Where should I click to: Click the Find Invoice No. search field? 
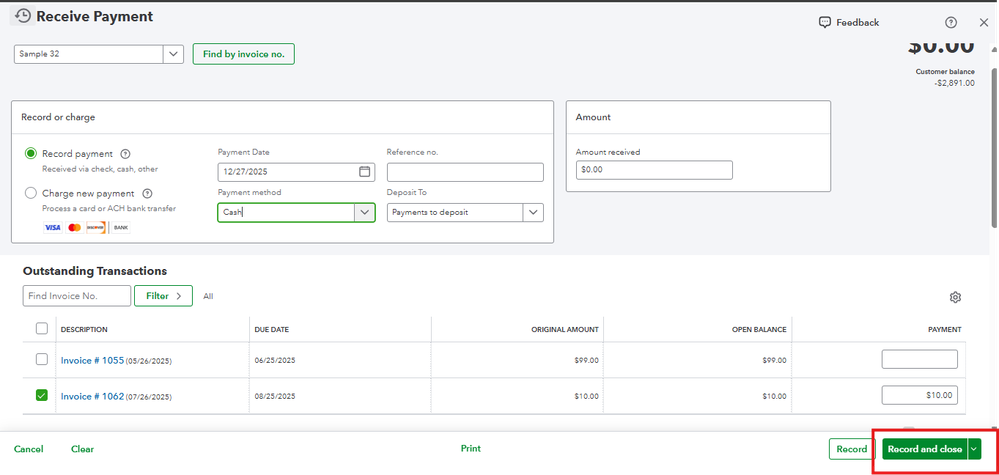77,296
